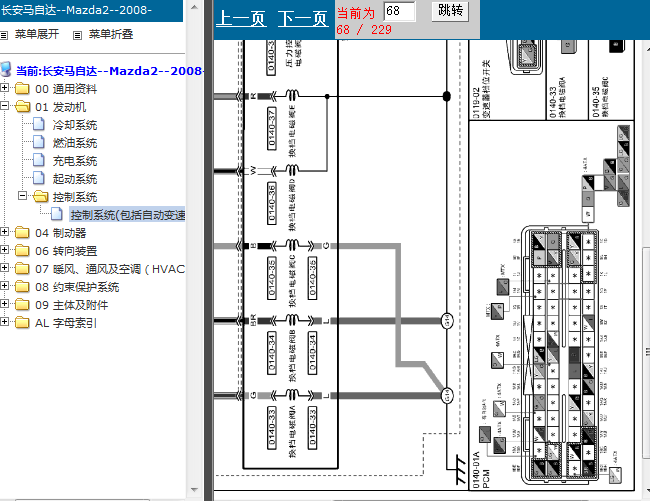Click the sidebar scroll up arrow
Screen dimensions: 650x501
click(x=194, y=7)
